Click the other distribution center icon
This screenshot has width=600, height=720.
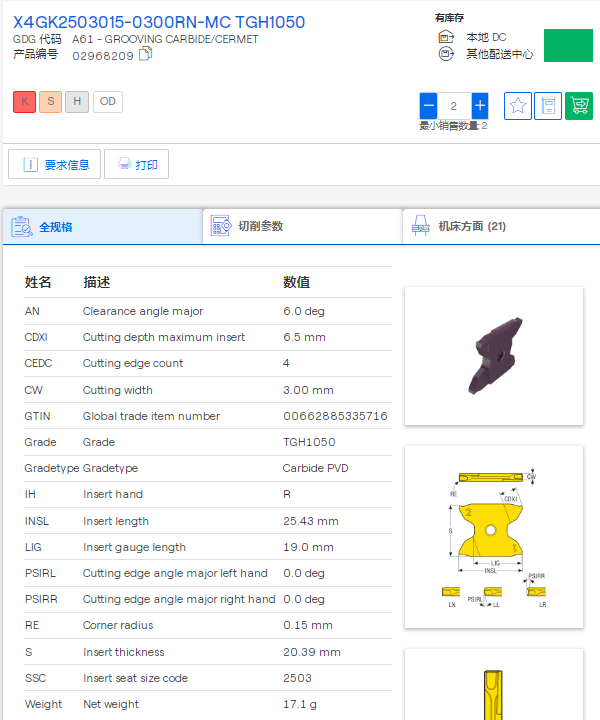click(x=446, y=54)
